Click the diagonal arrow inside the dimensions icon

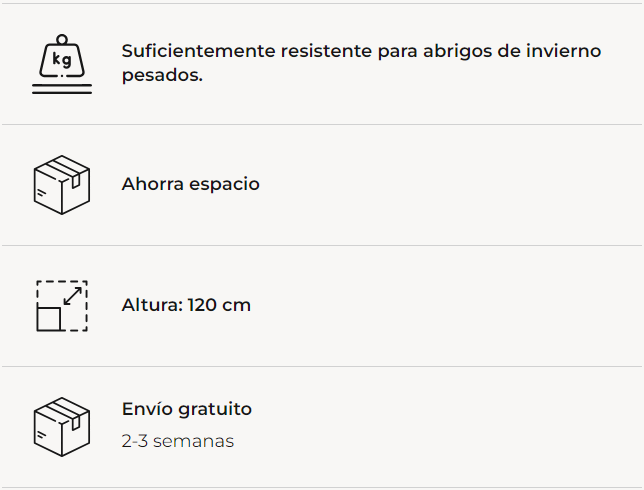coord(72,296)
